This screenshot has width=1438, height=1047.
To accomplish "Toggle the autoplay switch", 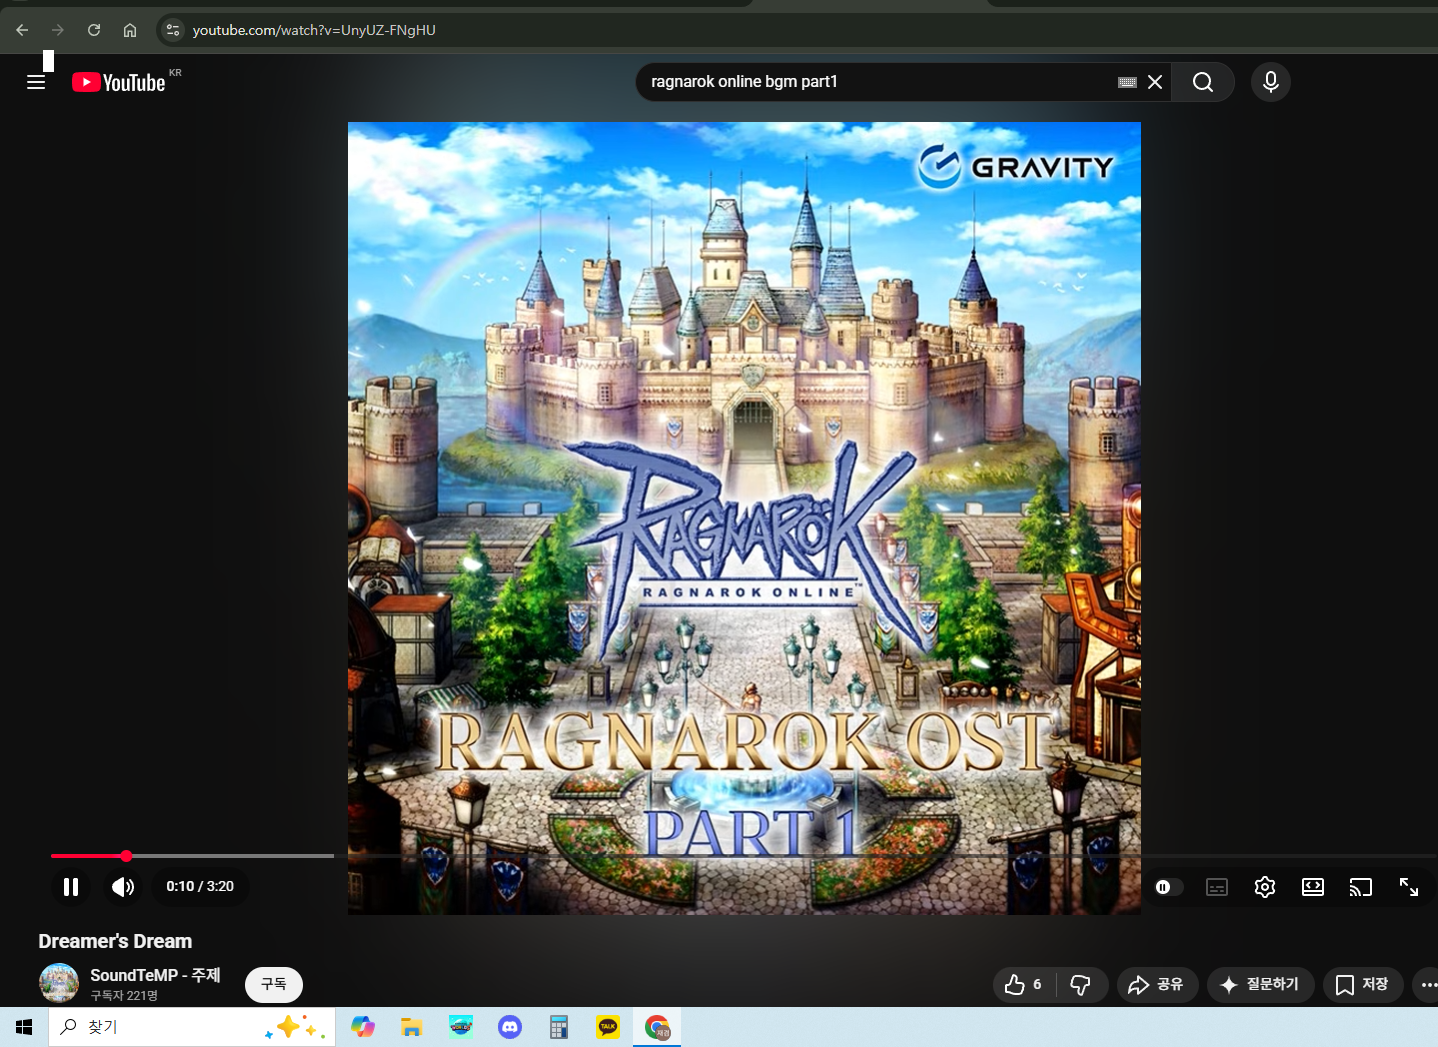I will [1167, 887].
